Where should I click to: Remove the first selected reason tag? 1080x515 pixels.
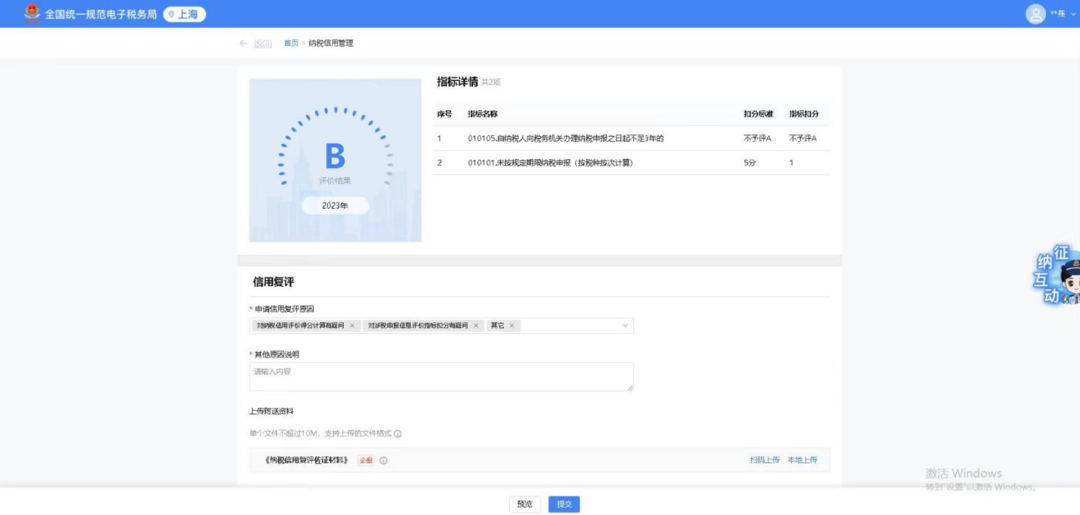352,326
